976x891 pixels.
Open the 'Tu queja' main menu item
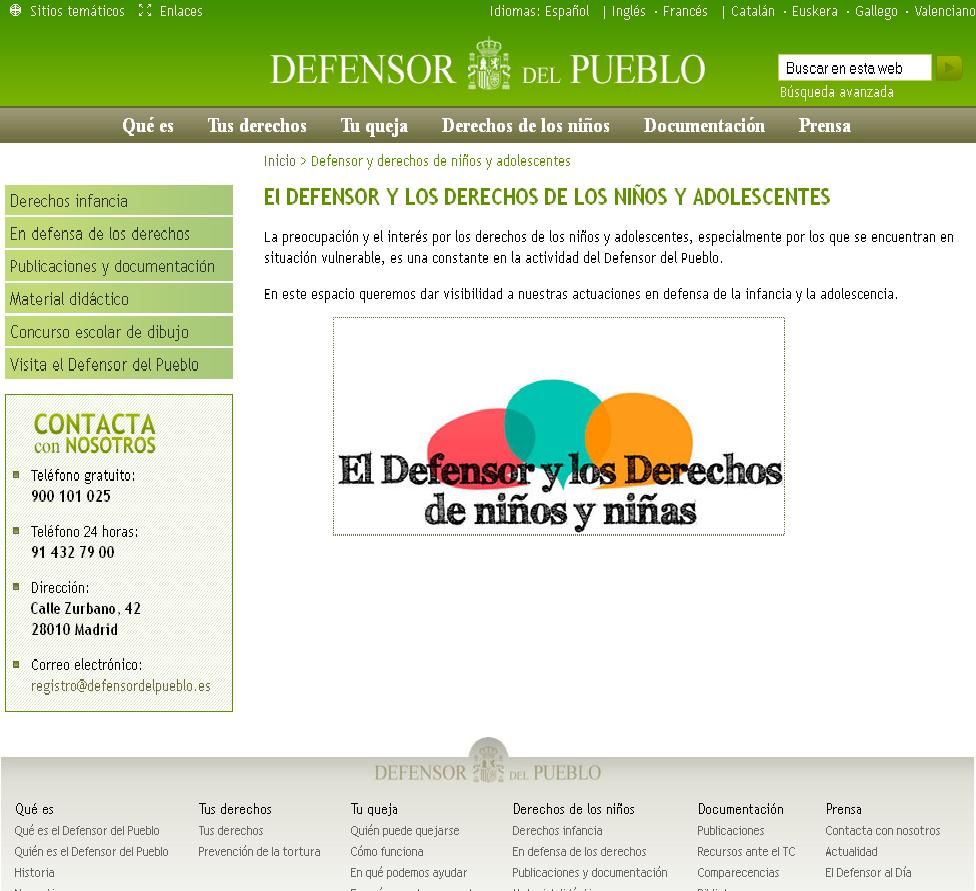[x=374, y=126]
